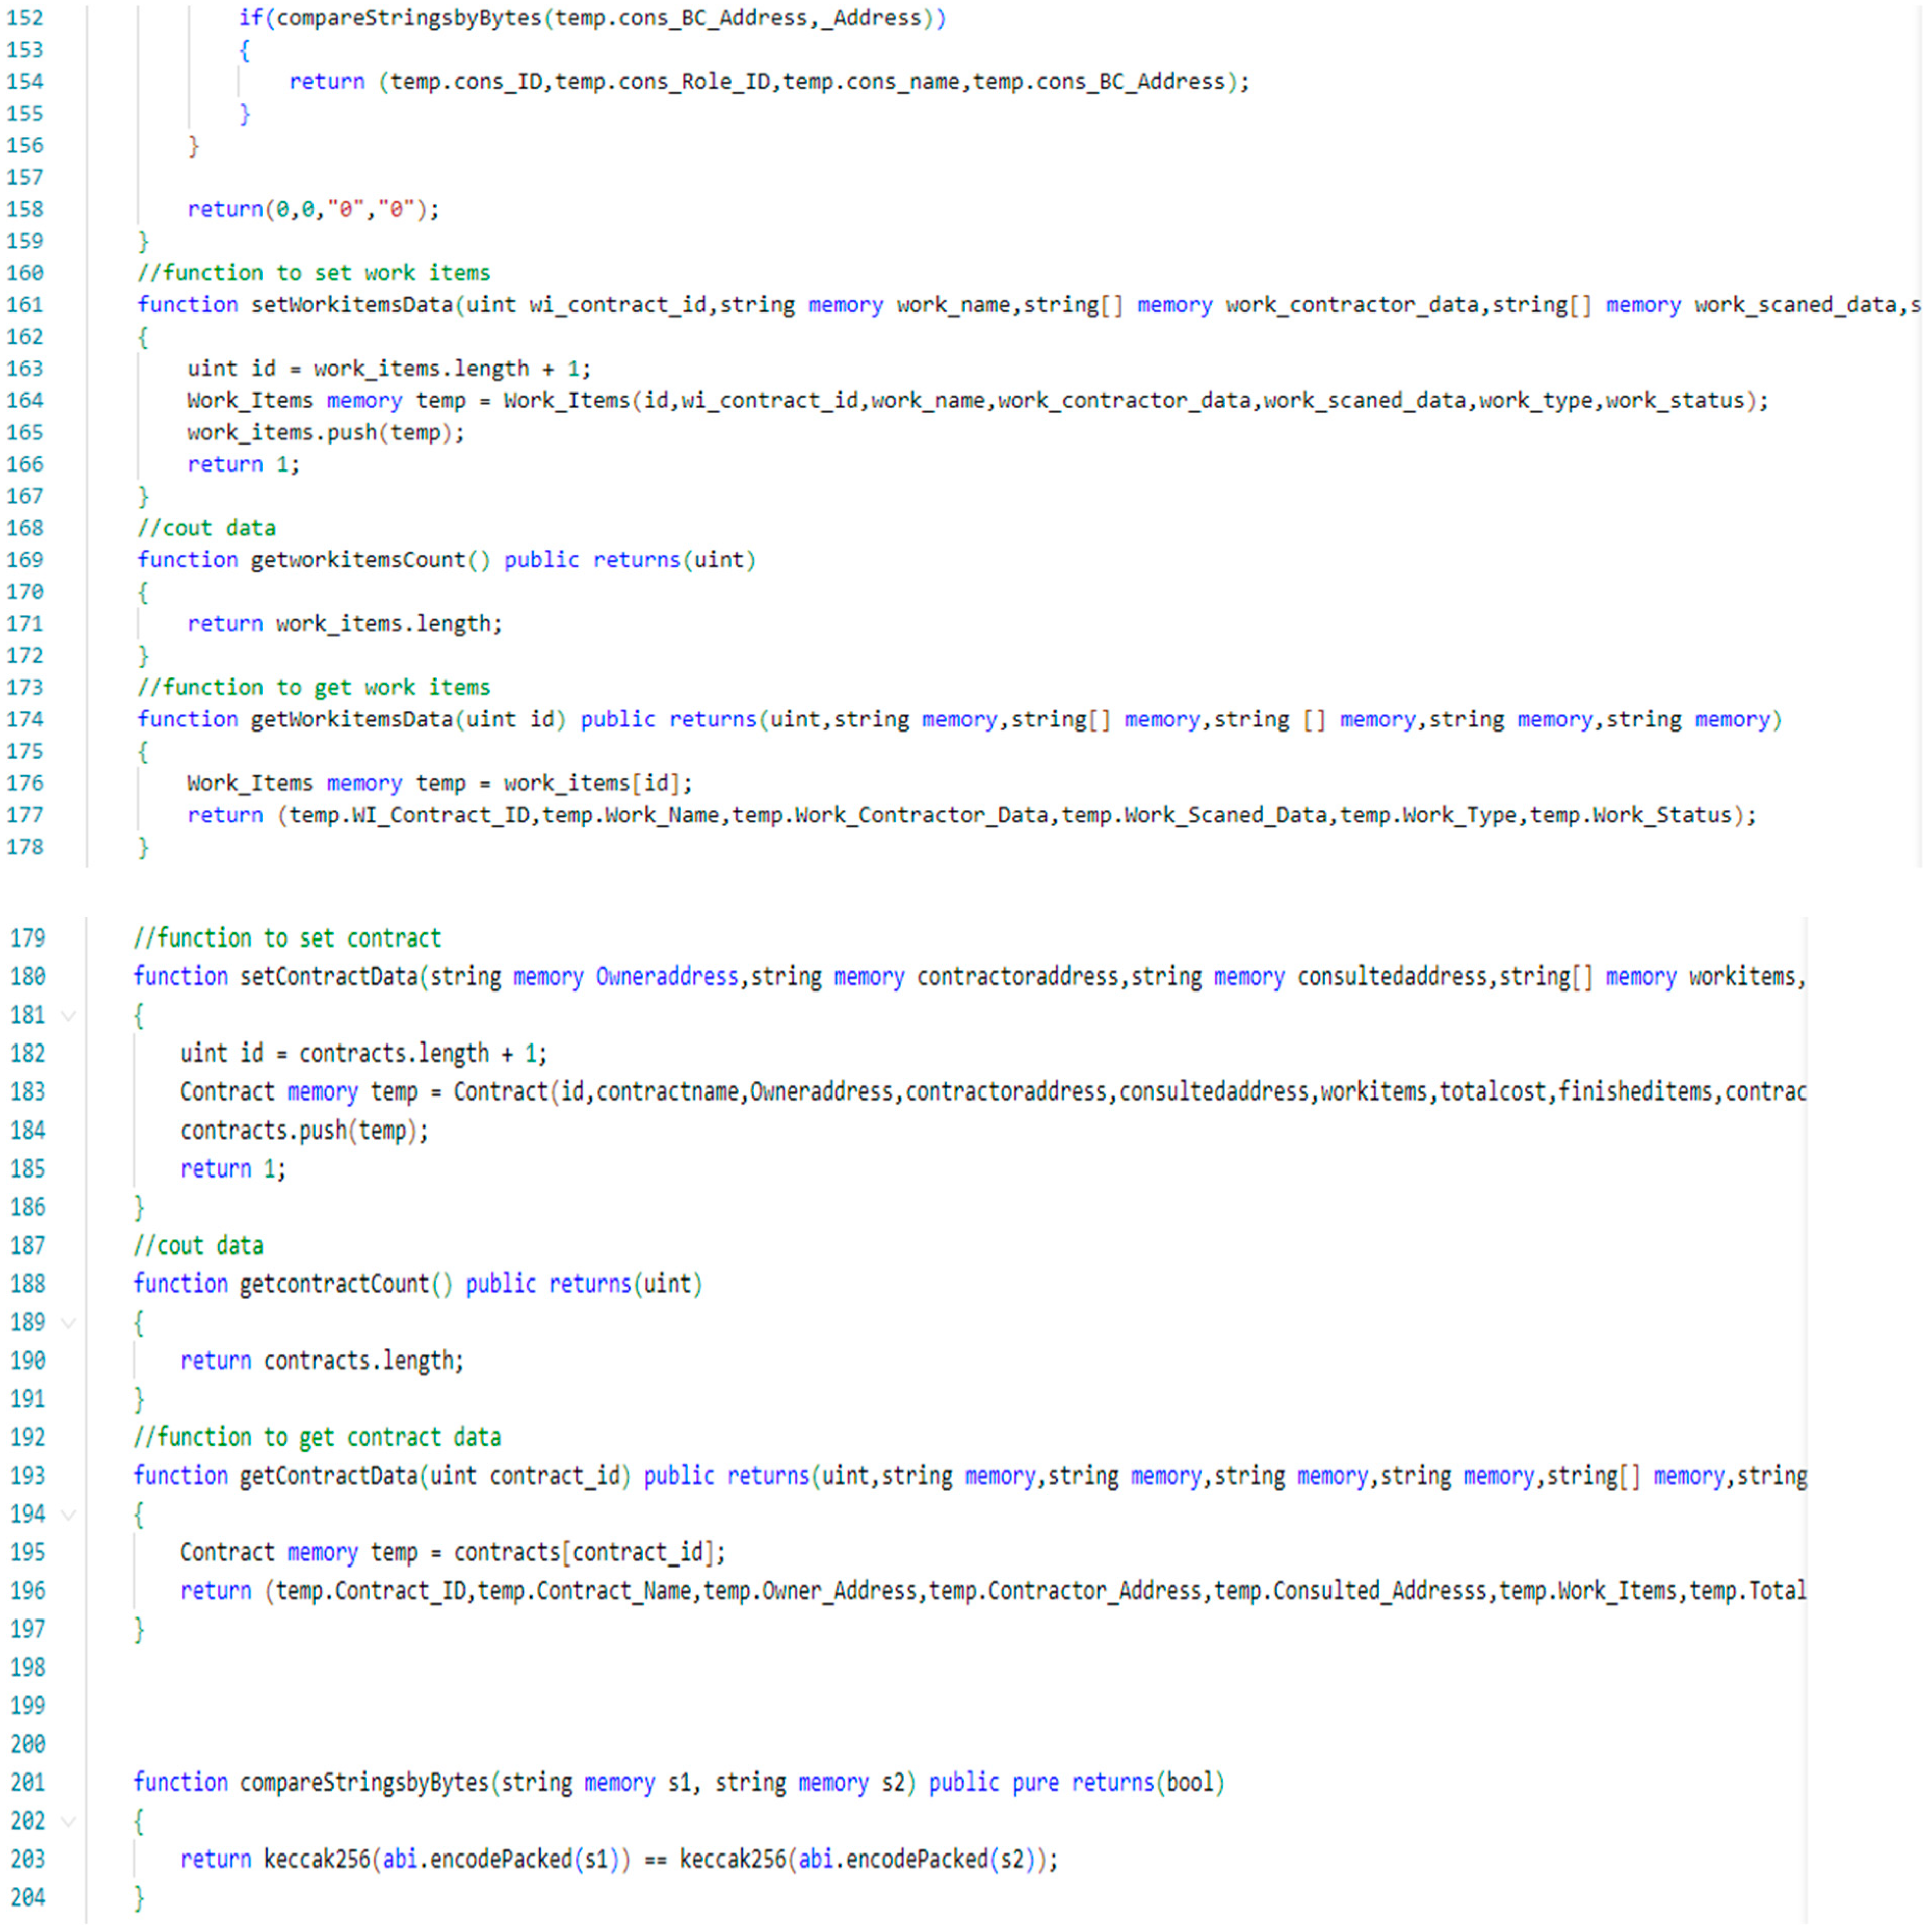
Task: Click line number 180 in gutter
Action: point(28,977)
